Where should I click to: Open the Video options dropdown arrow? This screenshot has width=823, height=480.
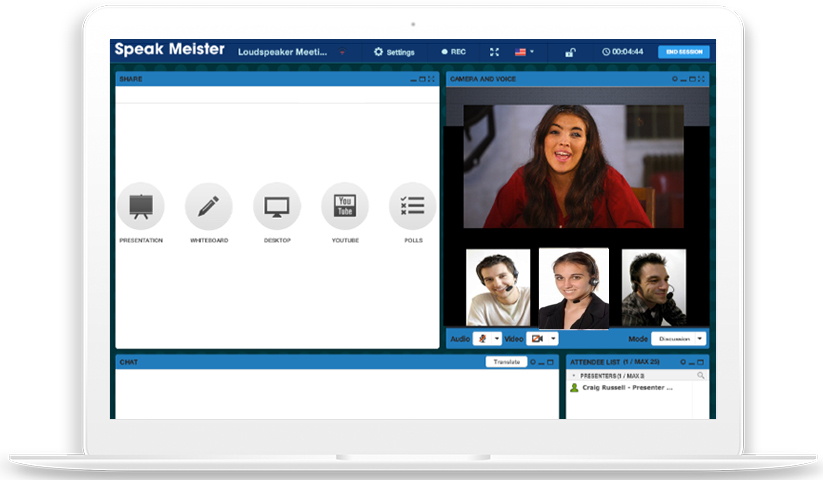[553, 339]
